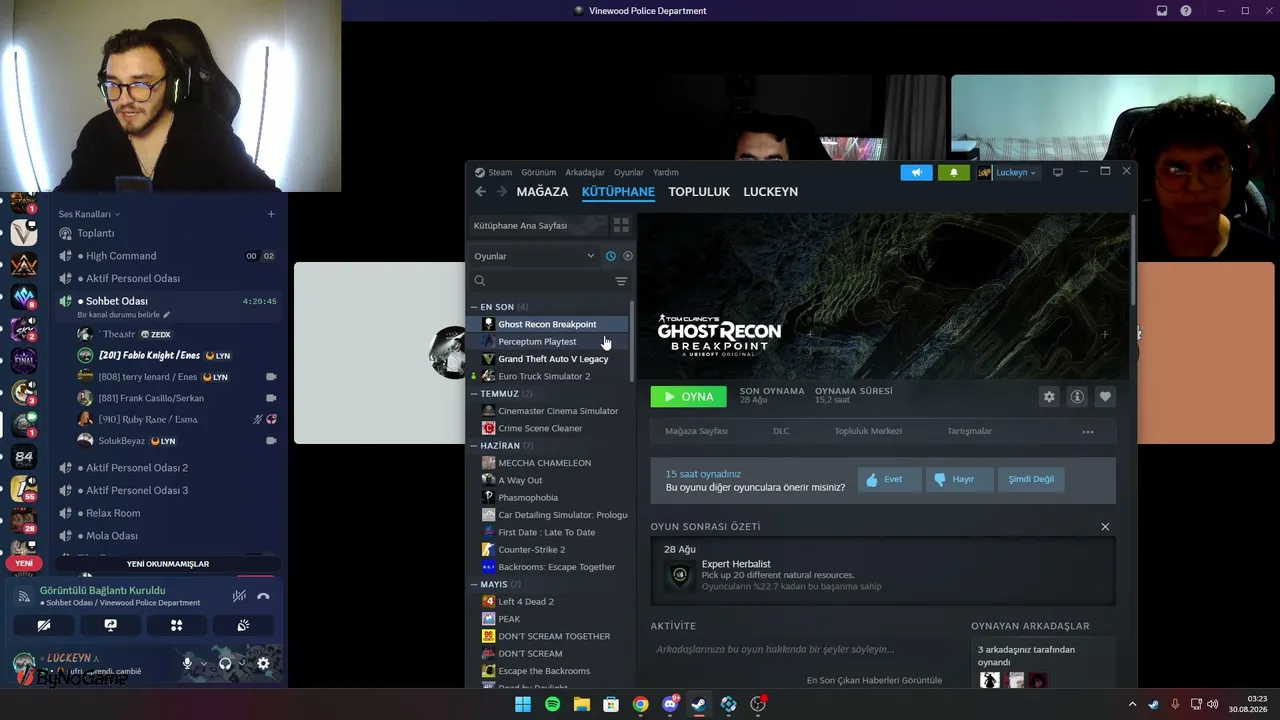Disconnect from Discord voice call
The height and width of the screenshot is (720, 1280).
point(263,596)
